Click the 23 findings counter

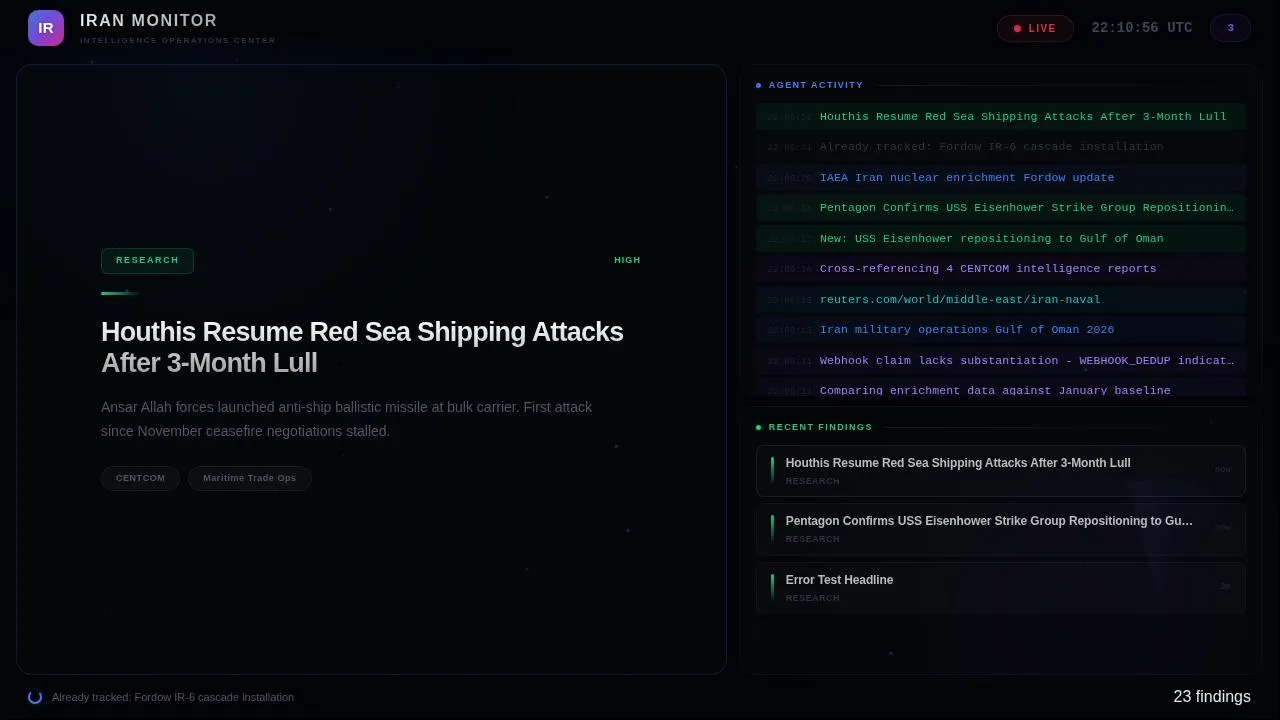[1211, 697]
